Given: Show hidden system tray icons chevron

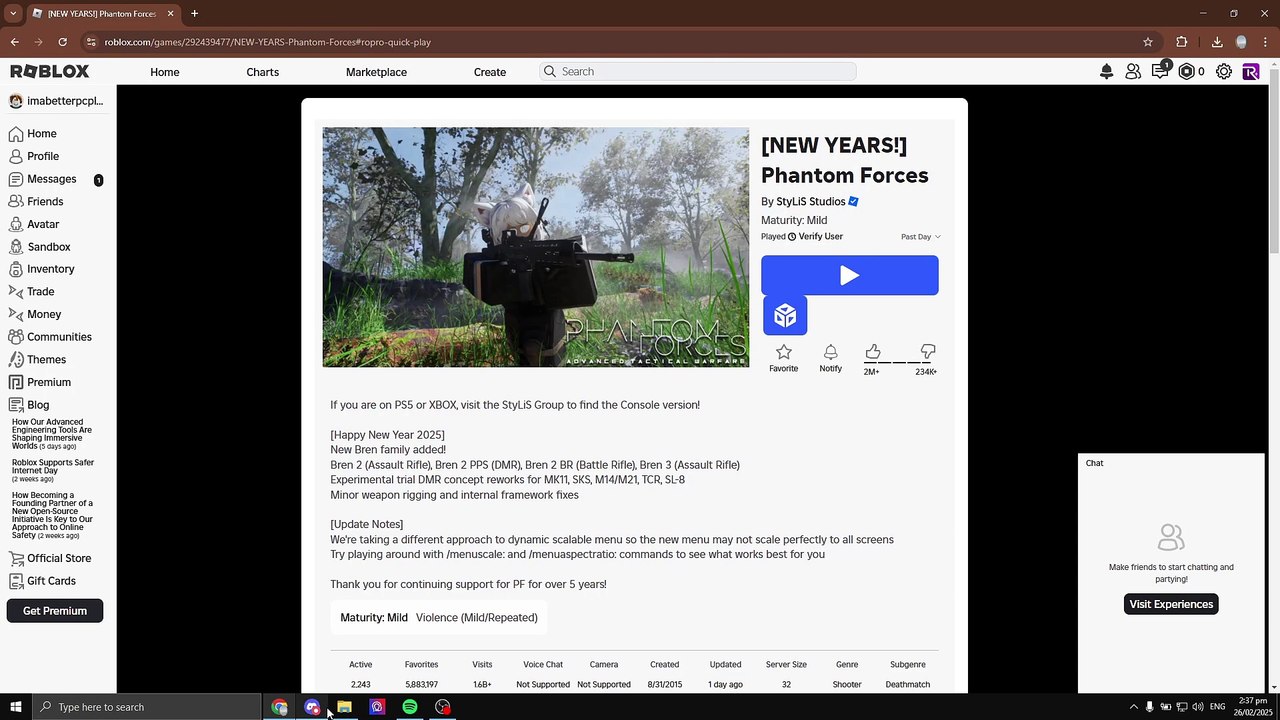Looking at the screenshot, I should [1134, 707].
